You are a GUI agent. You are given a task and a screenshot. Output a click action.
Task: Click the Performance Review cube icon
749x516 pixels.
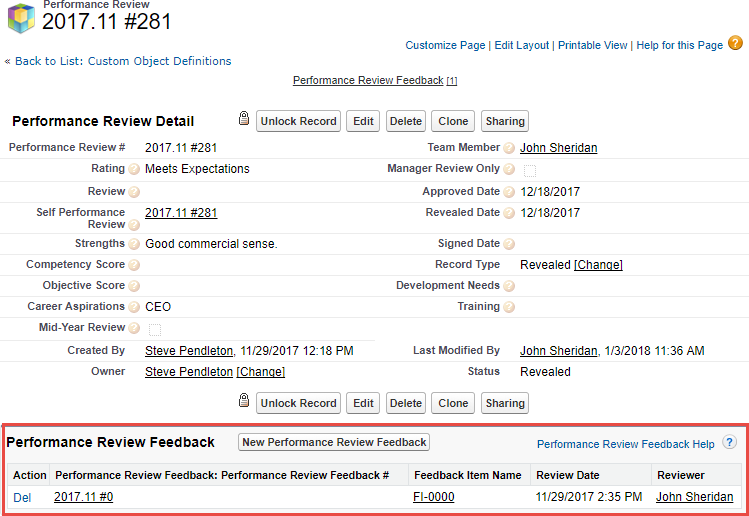[x=20, y=19]
